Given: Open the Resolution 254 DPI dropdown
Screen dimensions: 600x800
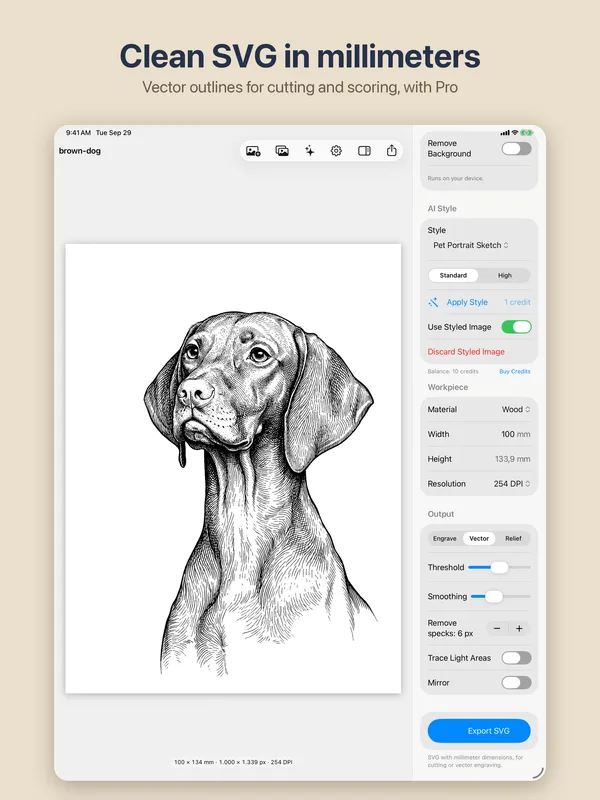Looking at the screenshot, I should click(x=512, y=484).
